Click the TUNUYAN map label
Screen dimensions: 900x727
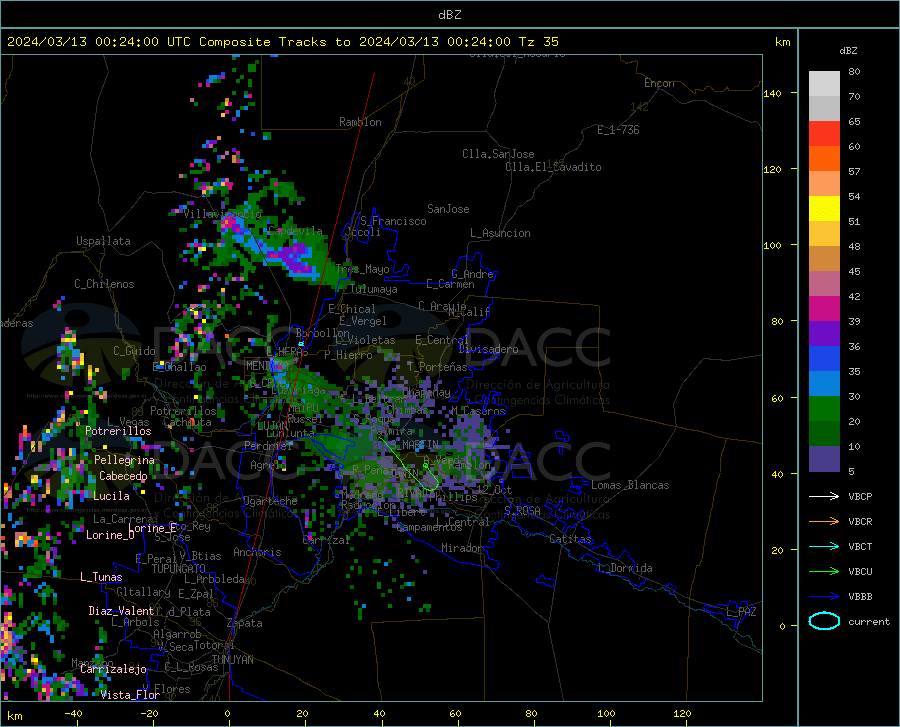[232, 660]
